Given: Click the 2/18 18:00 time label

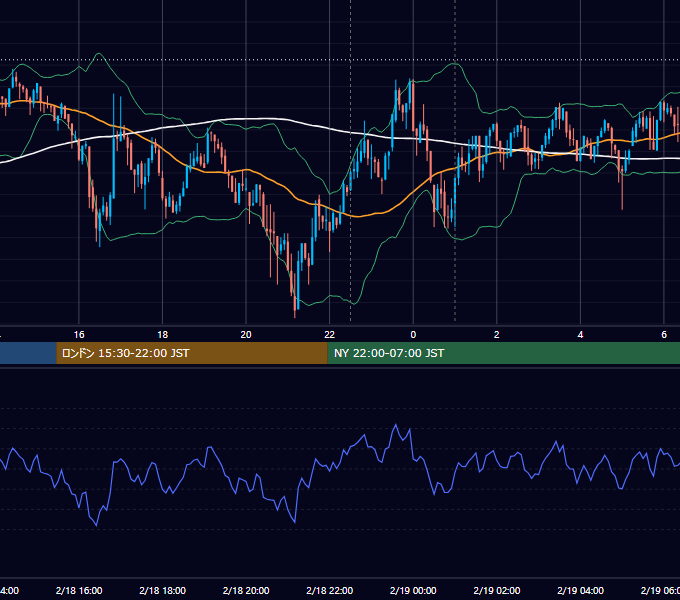Looking at the screenshot, I should tap(163, 590).
